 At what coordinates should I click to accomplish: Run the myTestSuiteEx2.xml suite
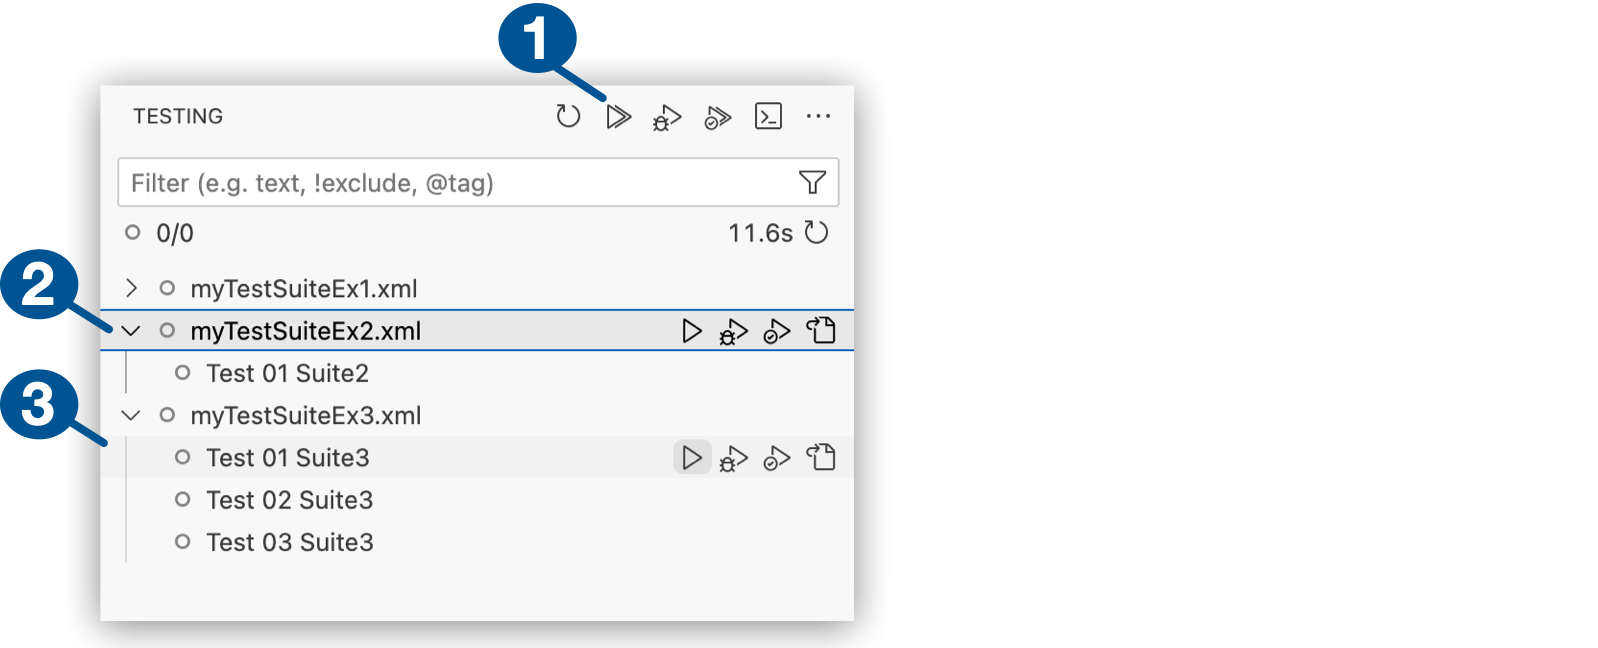click(x=691, y=331)
